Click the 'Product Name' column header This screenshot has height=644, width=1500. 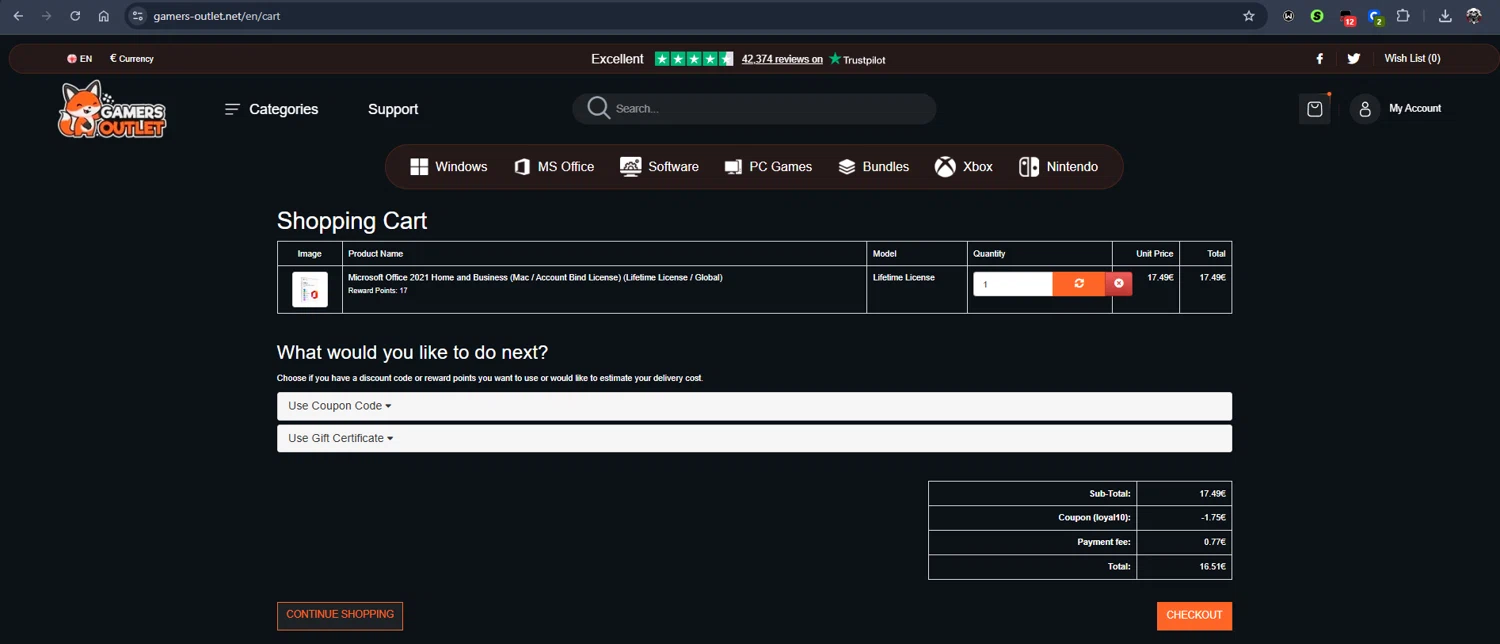point(376,254)
